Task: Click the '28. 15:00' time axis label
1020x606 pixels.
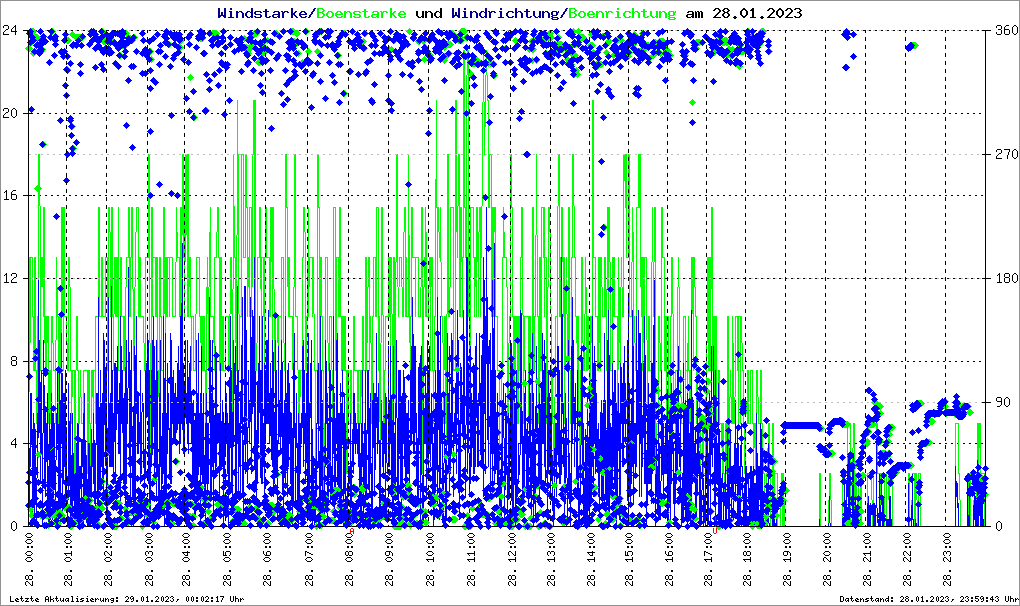Action: click(628, 559)
